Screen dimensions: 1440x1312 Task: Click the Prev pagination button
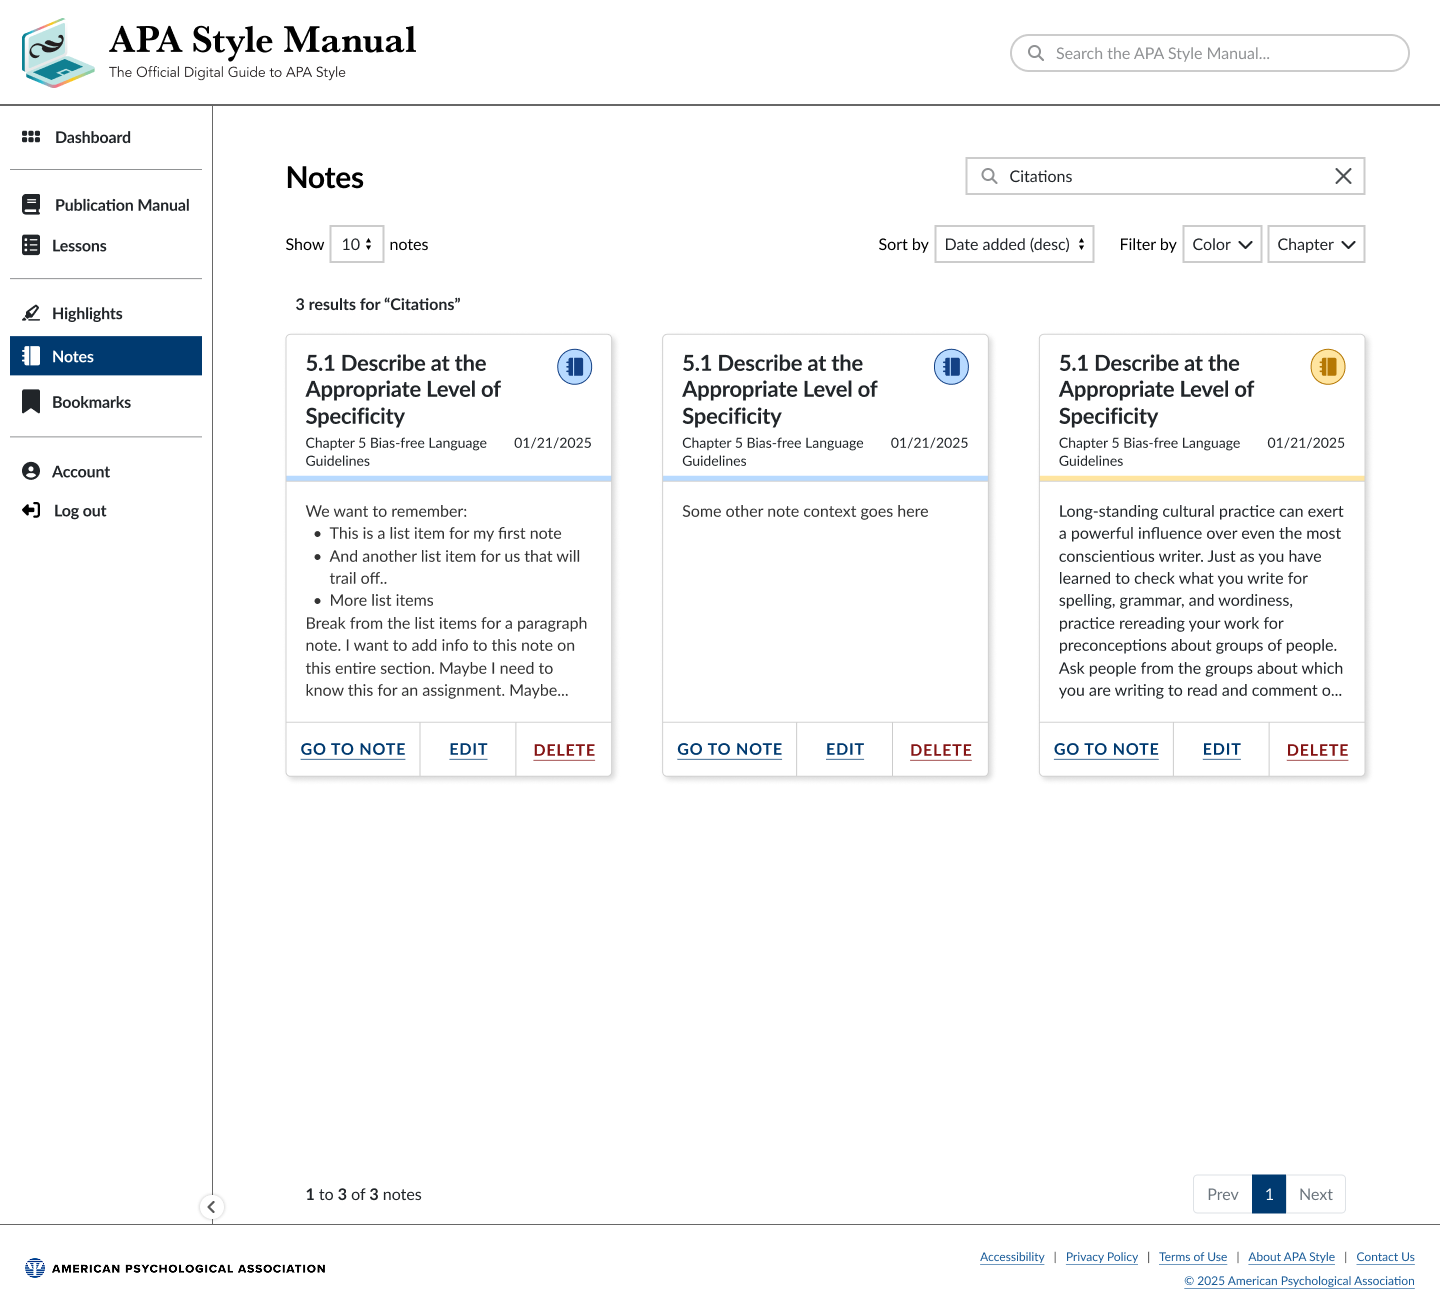pos(1223,1194)
